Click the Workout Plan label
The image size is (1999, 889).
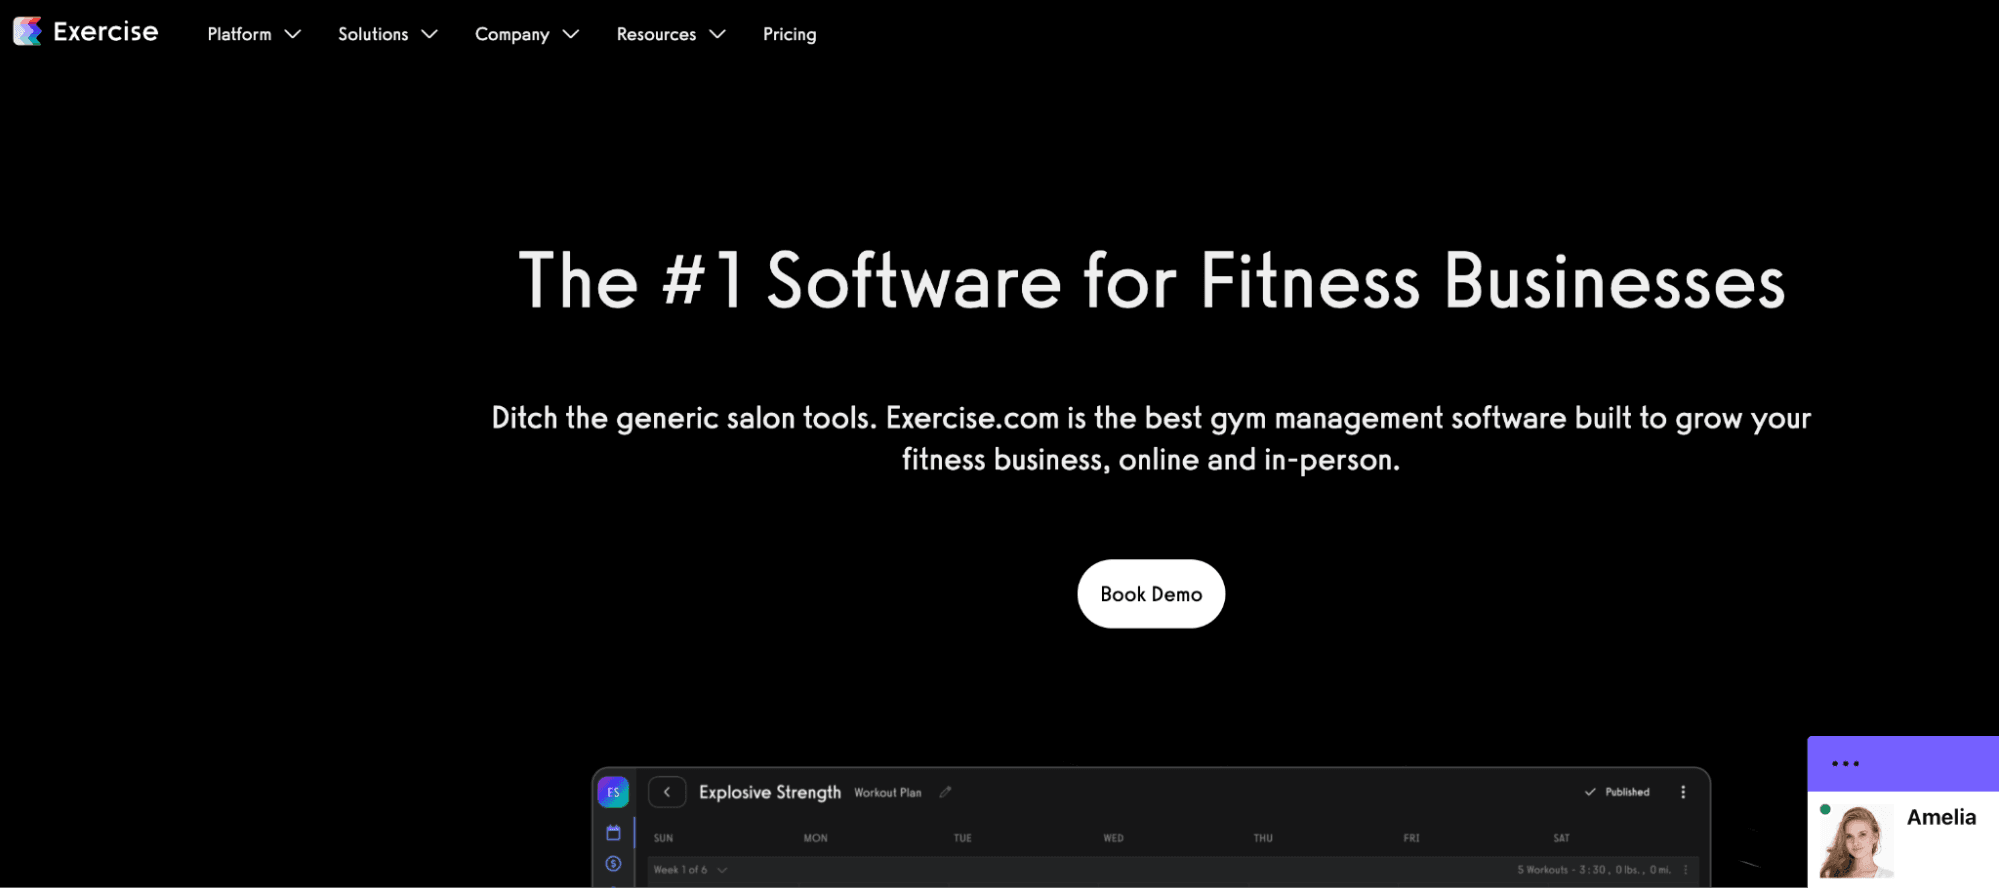tap(888, 793)
